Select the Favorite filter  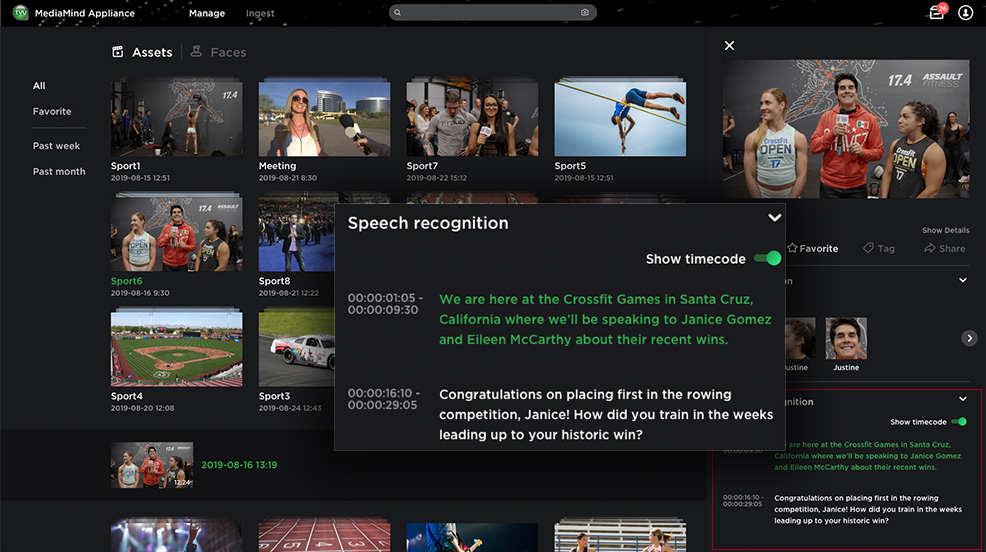pos(52,111)
